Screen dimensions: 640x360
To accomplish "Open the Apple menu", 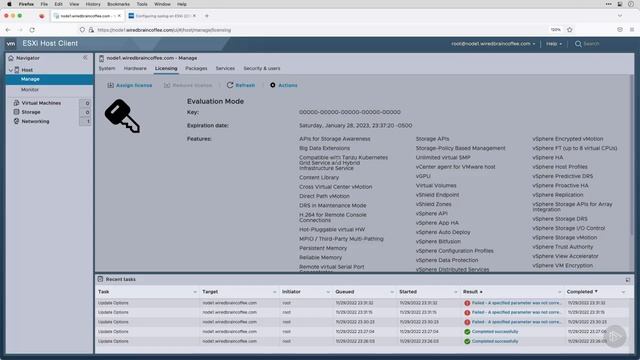I will [x=9, y=4].
